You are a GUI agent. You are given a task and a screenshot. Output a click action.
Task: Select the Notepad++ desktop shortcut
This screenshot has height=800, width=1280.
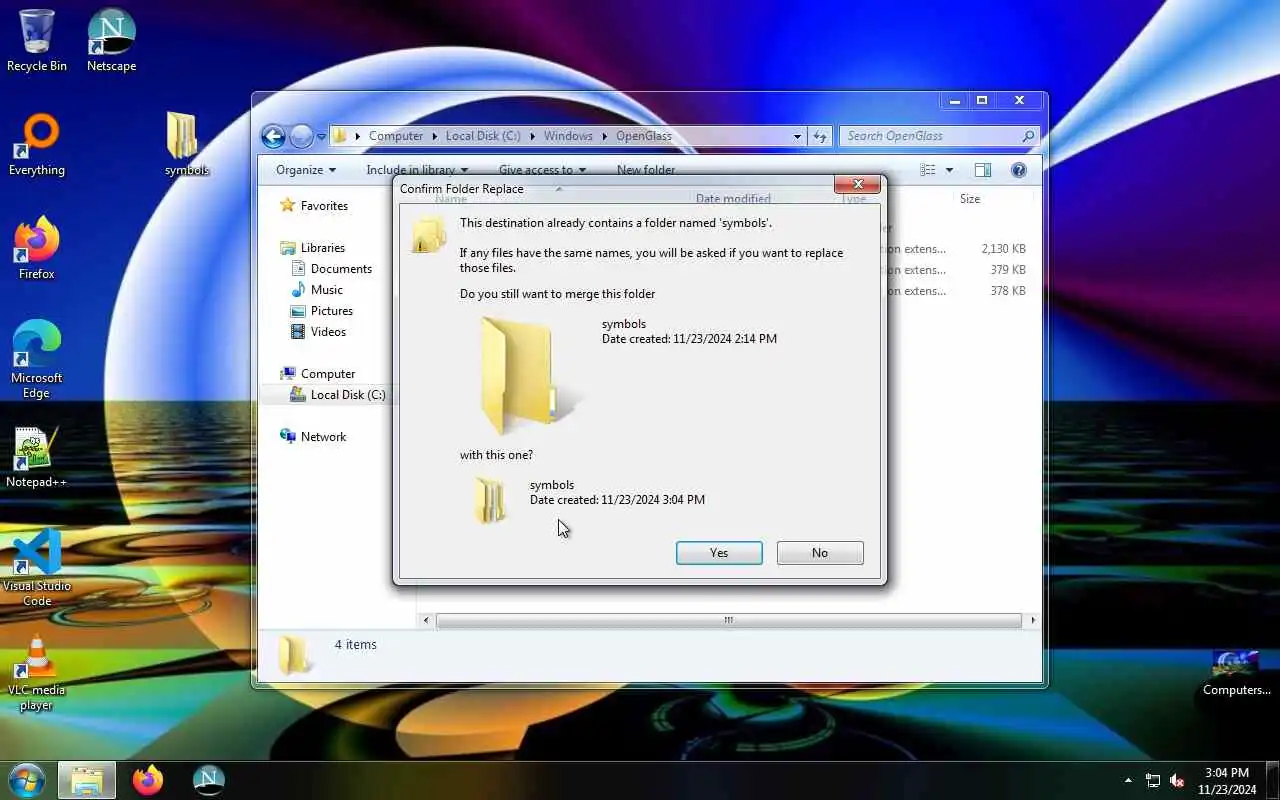pos(37,458)
